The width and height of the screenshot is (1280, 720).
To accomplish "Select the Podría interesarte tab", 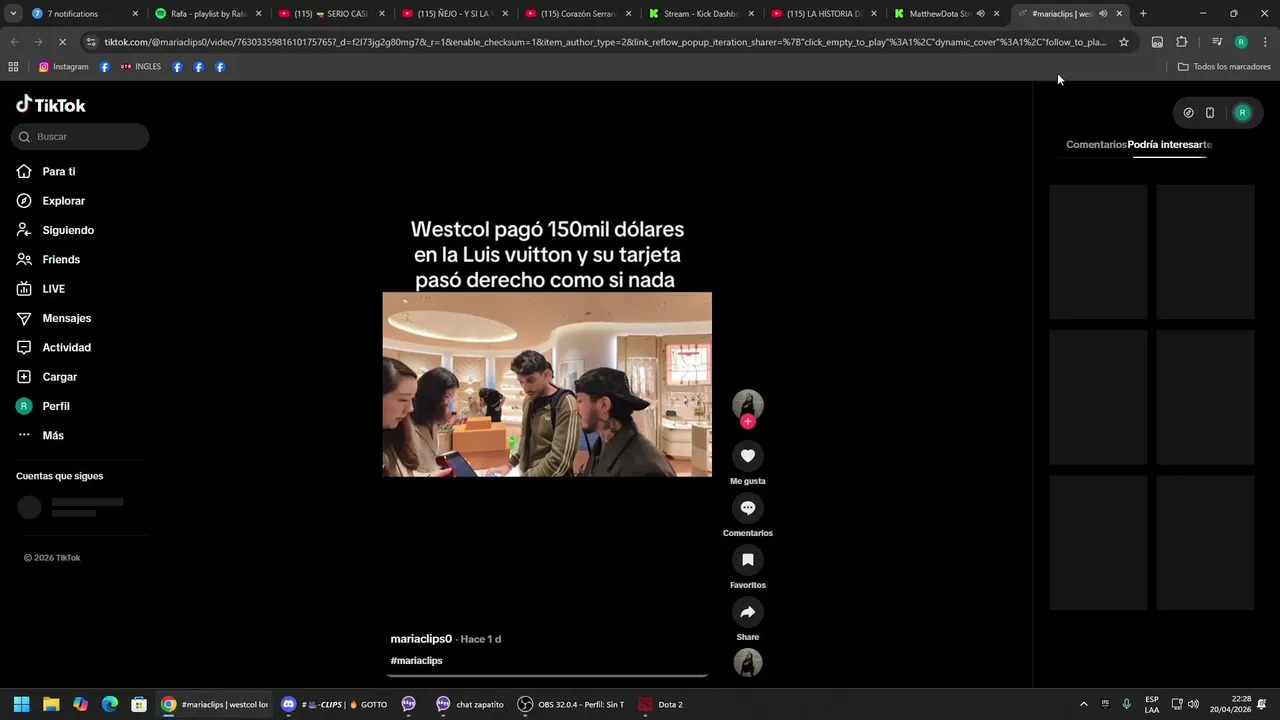I will click(x=1169, y=145).
